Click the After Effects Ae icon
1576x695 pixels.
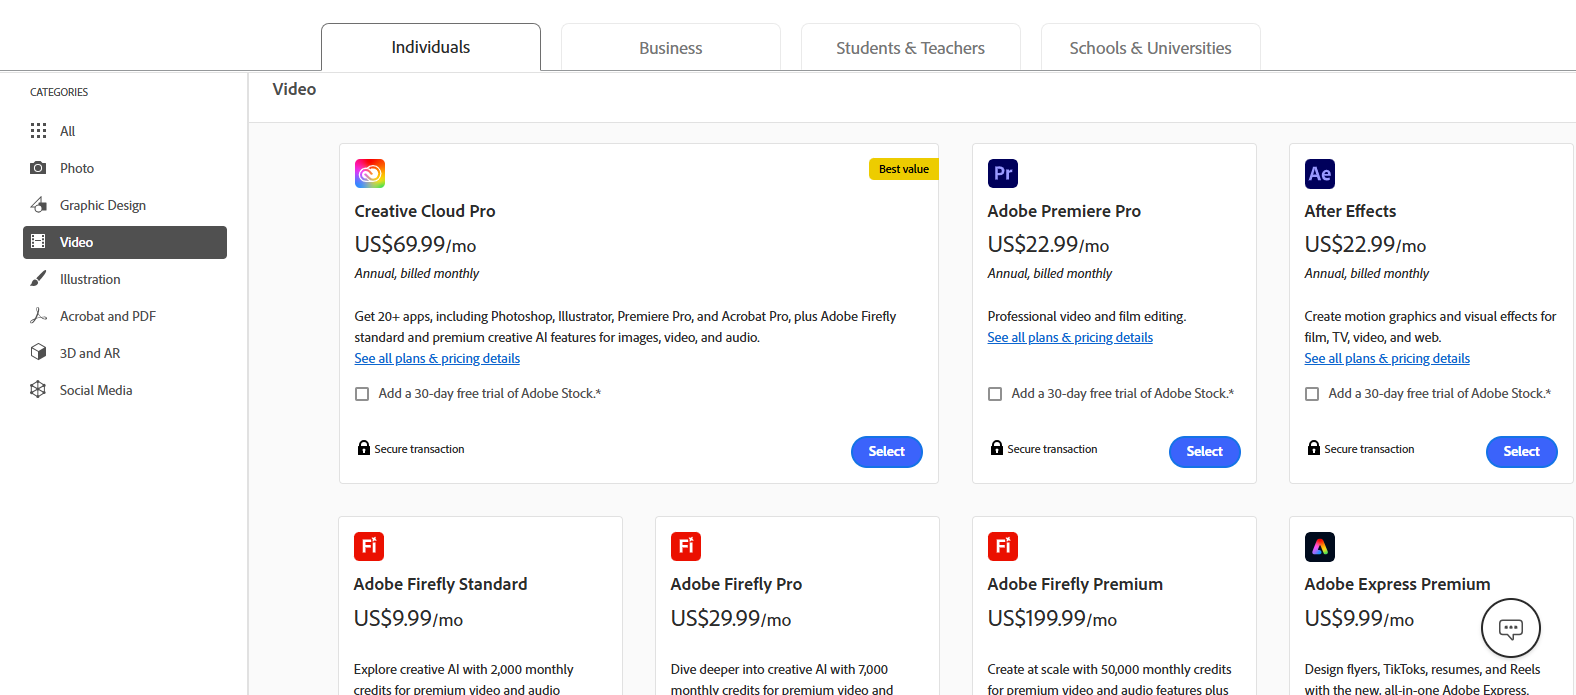pyautogui.click(x=1320, y=174)
